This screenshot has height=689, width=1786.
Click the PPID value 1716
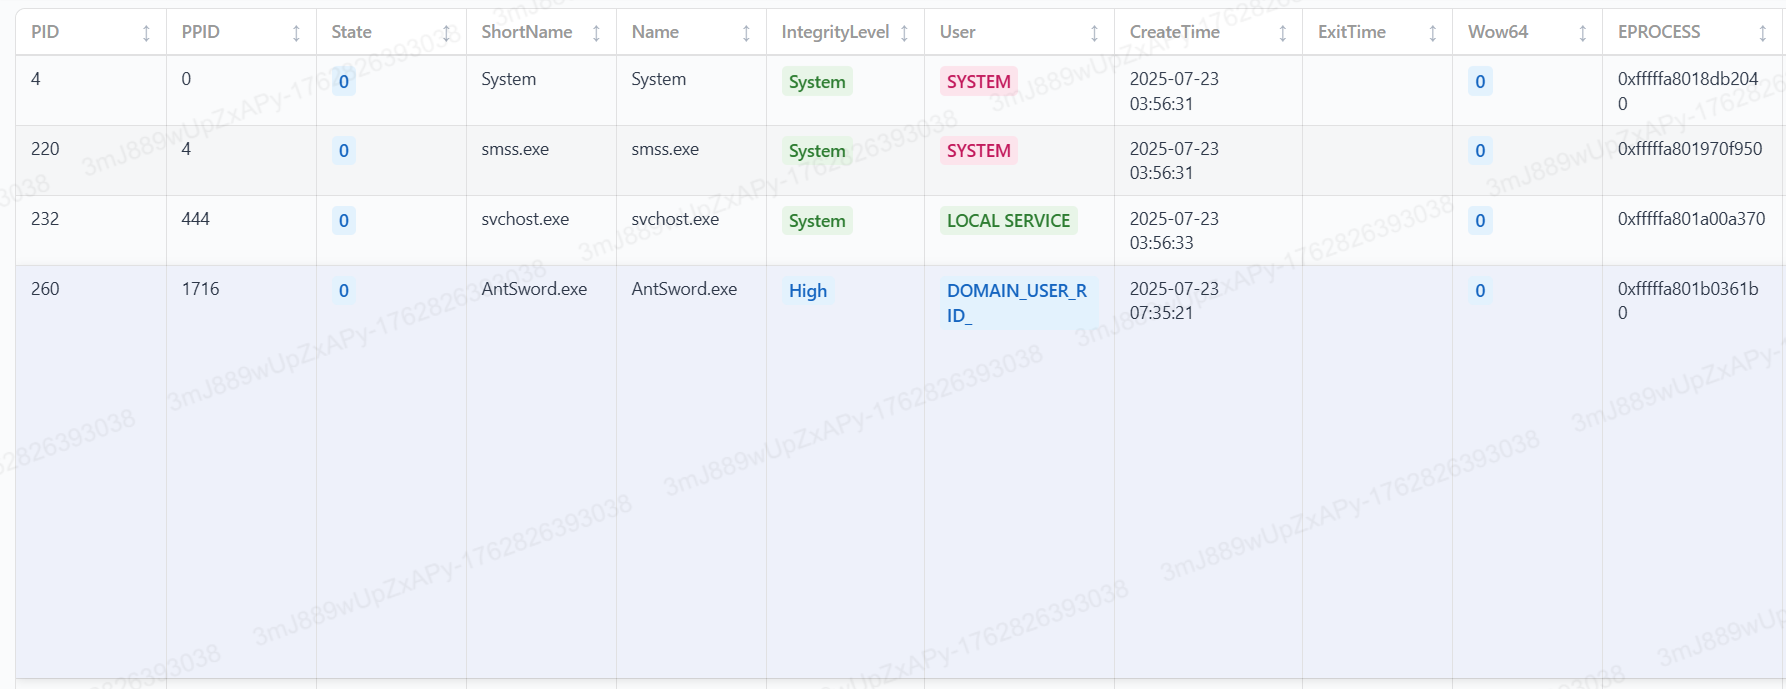pyautogui.click(x=201, y=289)
